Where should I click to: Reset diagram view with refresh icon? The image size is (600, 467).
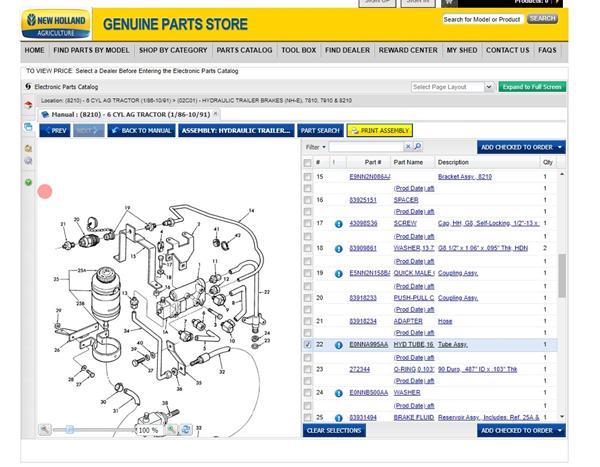click(186, 429)
